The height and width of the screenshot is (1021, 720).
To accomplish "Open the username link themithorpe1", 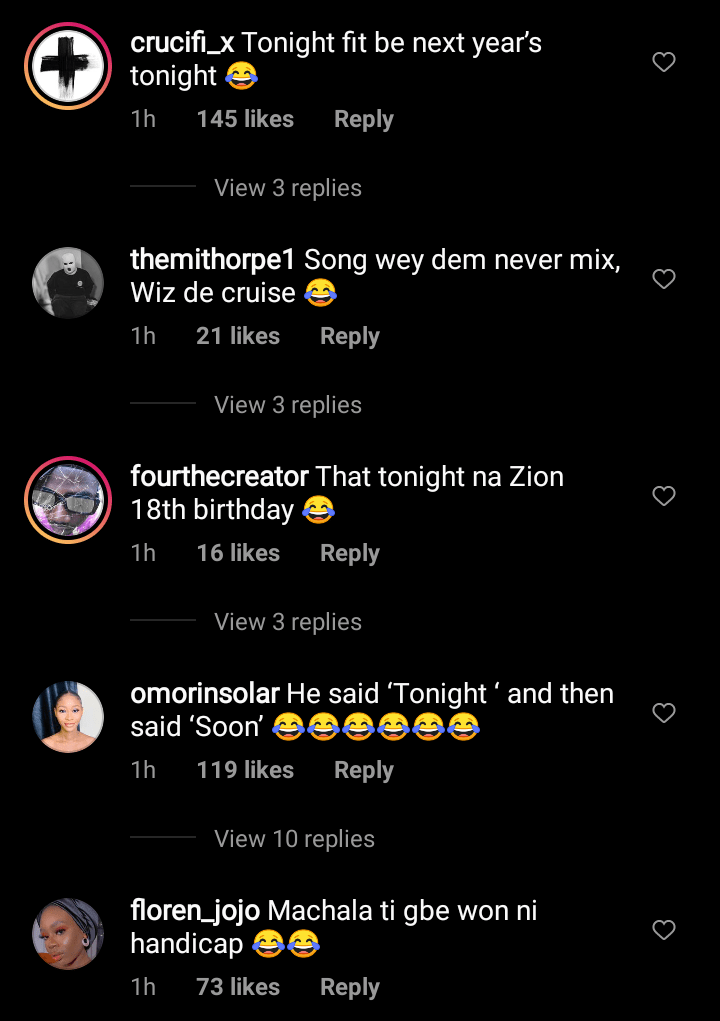I will [213, 260].
